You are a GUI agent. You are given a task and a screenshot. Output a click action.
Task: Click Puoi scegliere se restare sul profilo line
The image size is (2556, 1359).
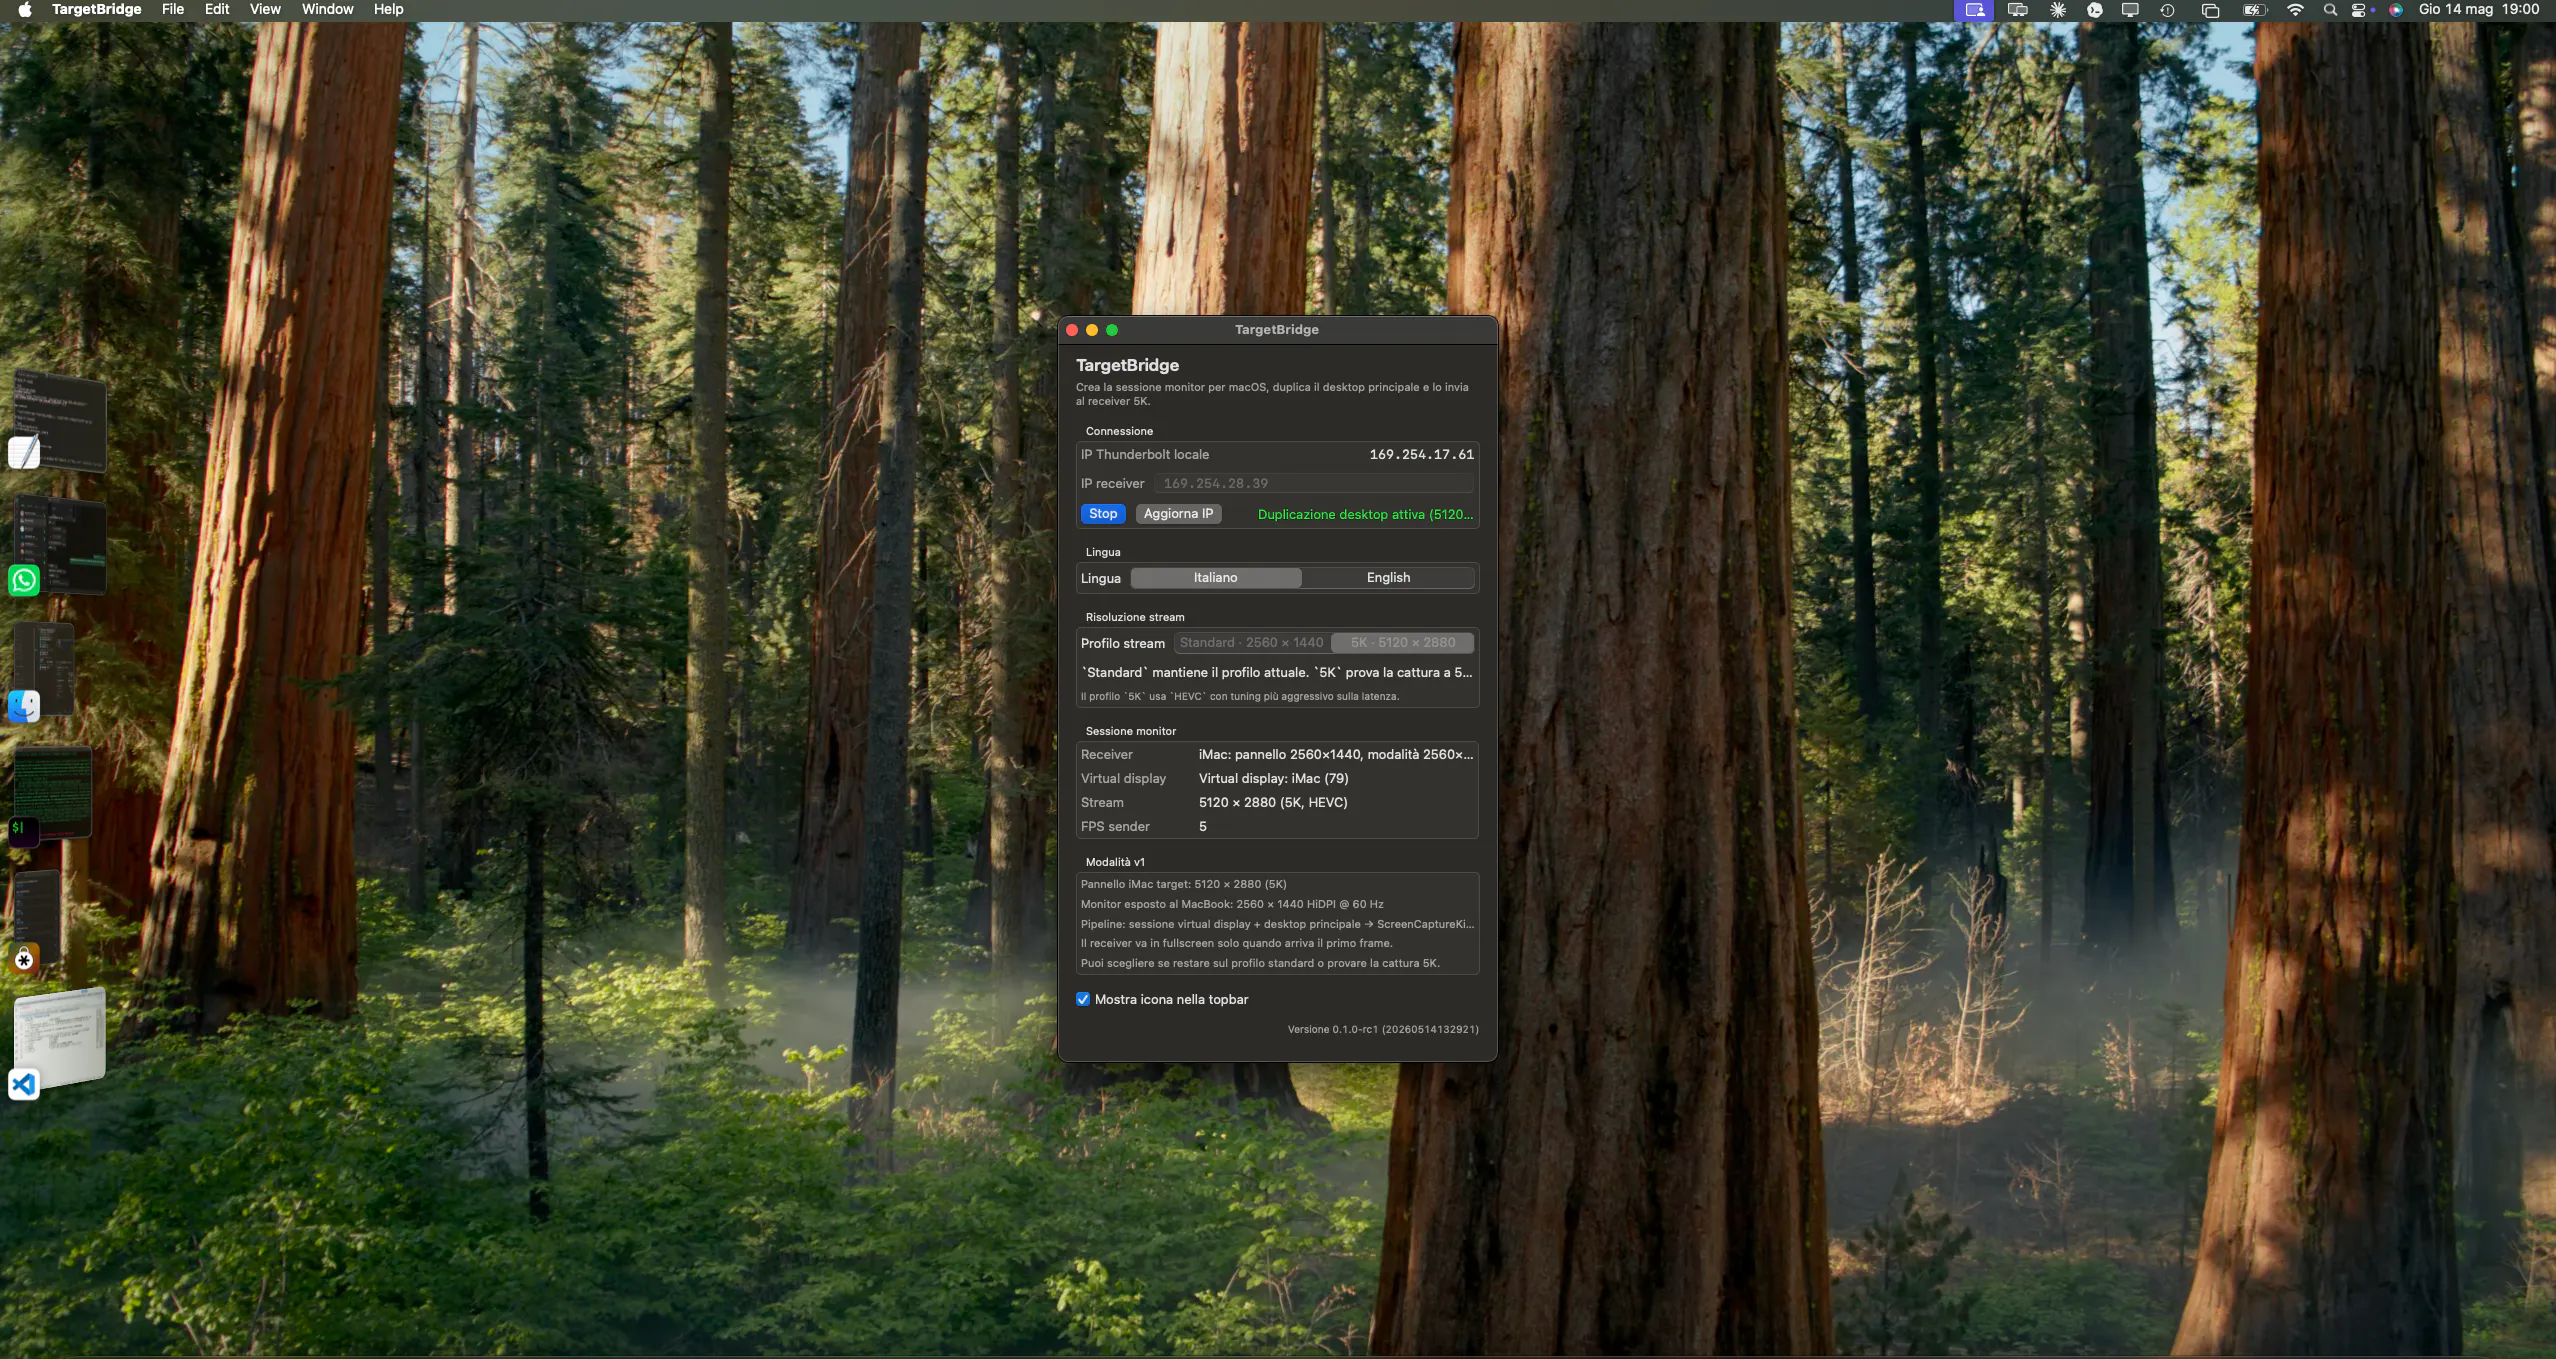1260,963
